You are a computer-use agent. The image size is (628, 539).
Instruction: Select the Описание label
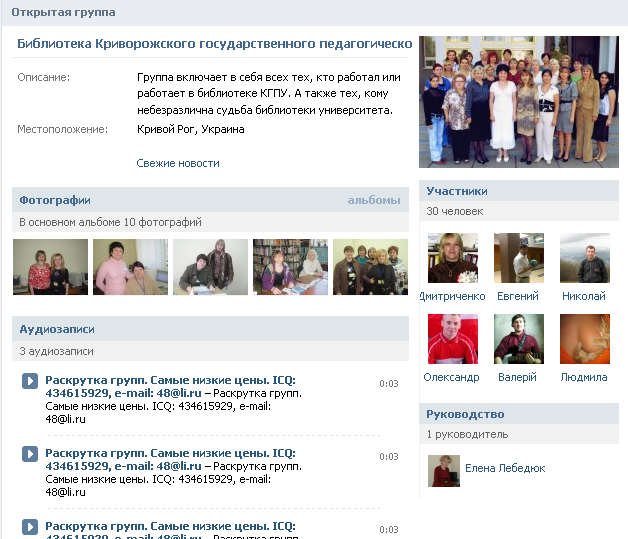[43, 77]
